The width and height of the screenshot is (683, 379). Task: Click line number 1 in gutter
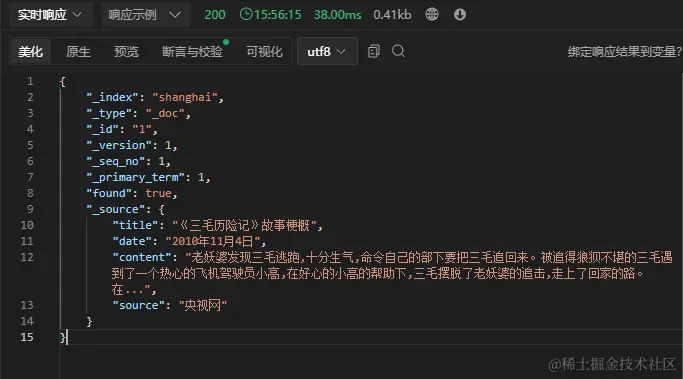(30, 81)
